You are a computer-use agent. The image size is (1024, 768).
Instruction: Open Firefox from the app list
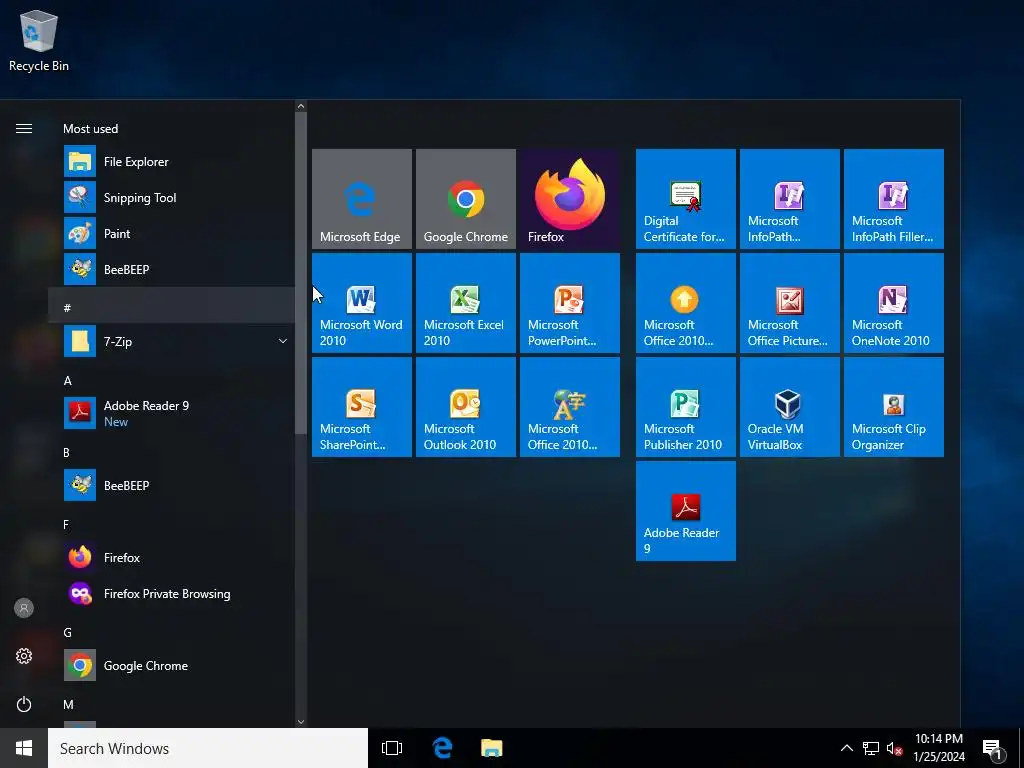(171, 557)
